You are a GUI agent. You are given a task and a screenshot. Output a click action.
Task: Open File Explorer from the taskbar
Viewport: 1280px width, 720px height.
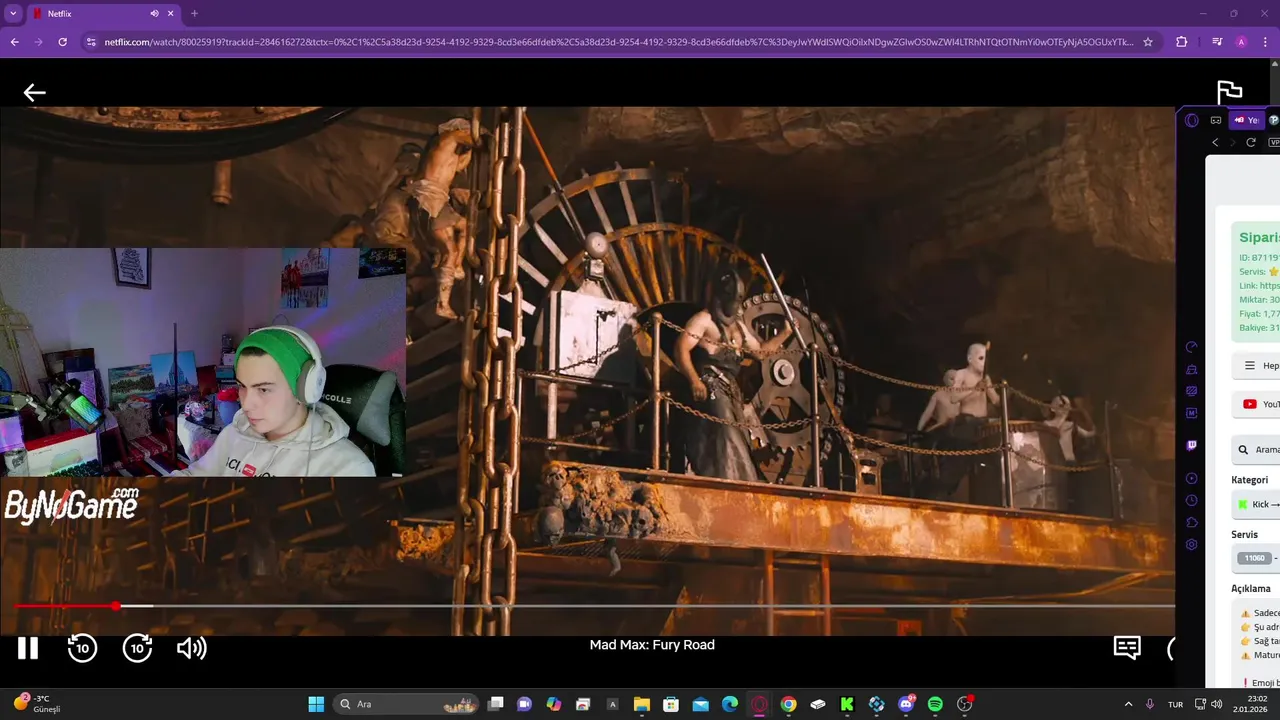click(x=642, y=704)
